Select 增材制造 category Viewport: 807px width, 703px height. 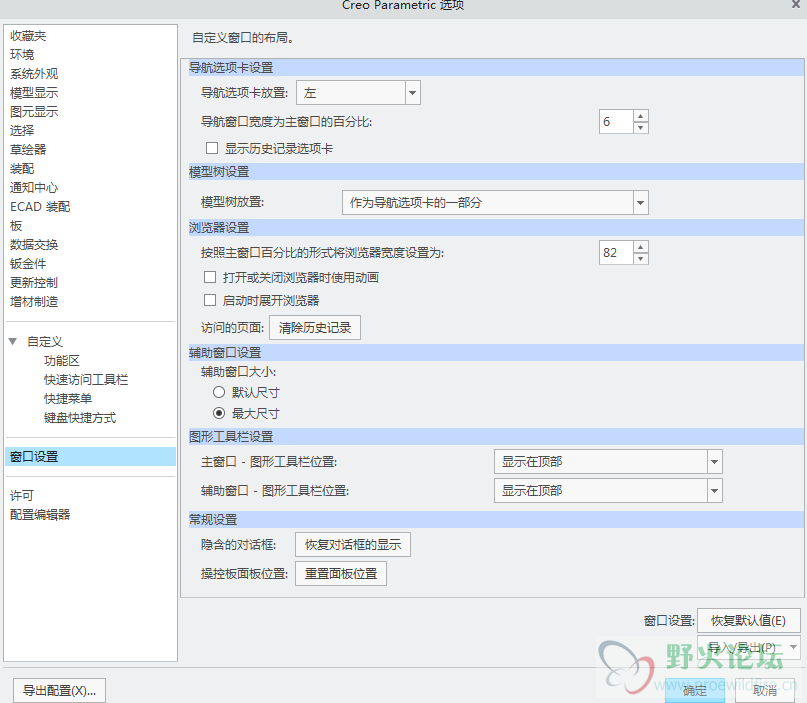tap(34, 302)
